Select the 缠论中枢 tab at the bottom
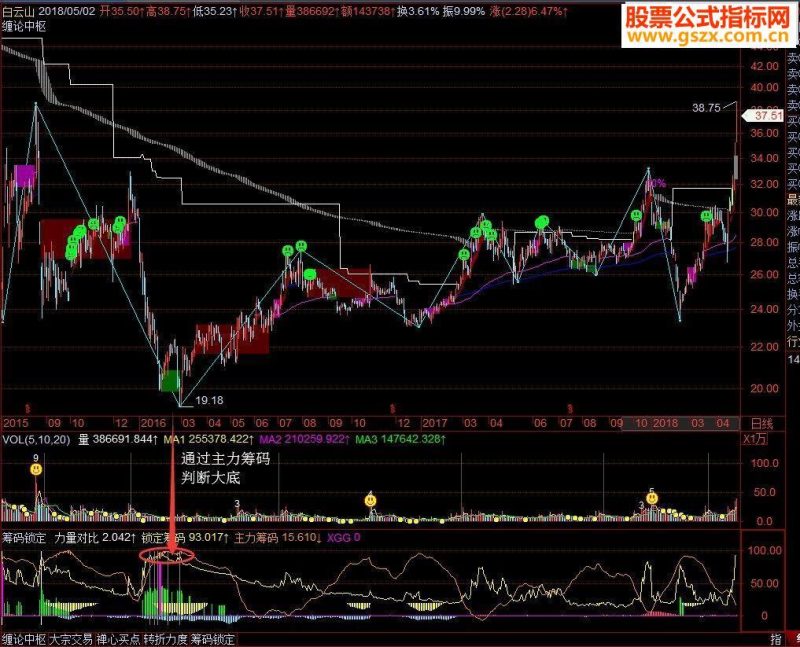Screen dimensions: 800x647 23,639
